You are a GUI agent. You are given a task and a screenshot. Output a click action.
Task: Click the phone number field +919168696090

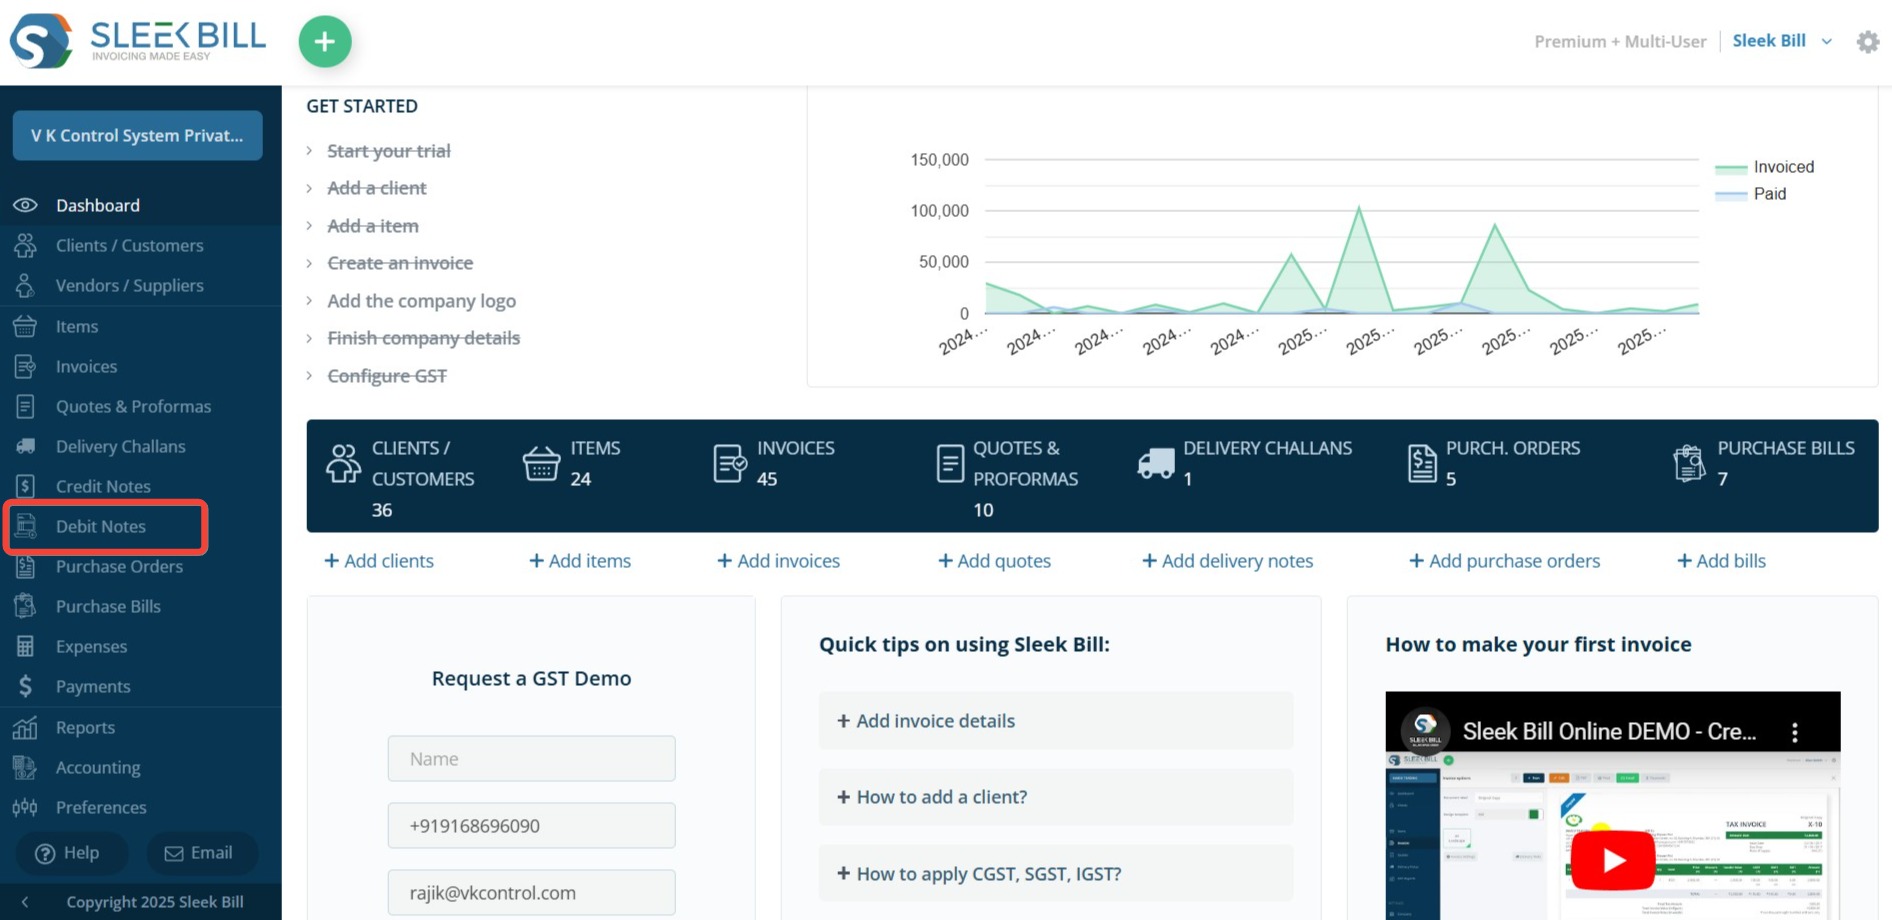(532, 826)
